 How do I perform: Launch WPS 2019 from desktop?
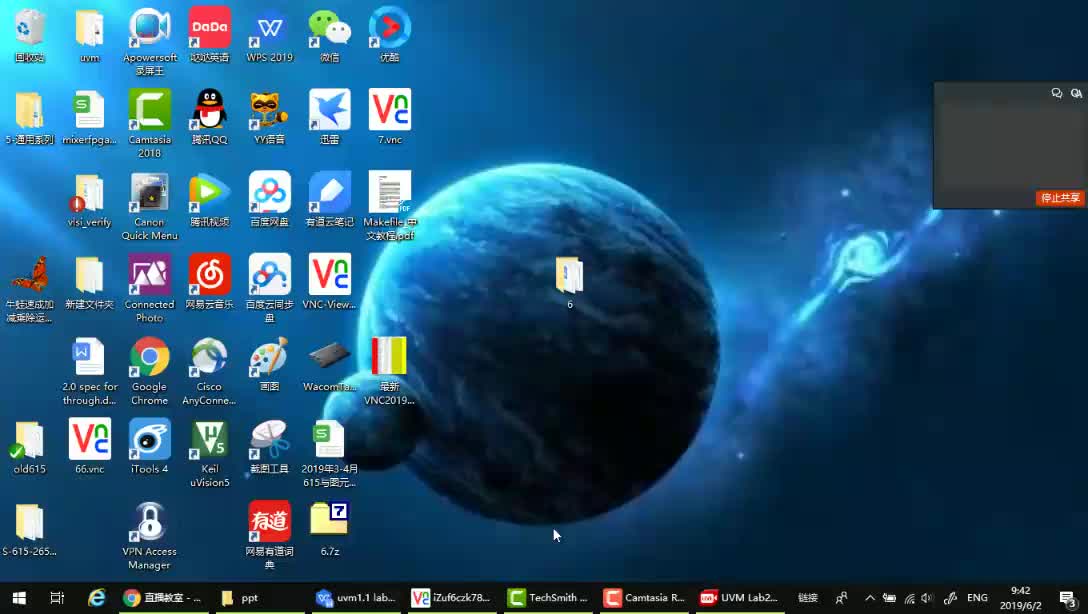[269, 35]
